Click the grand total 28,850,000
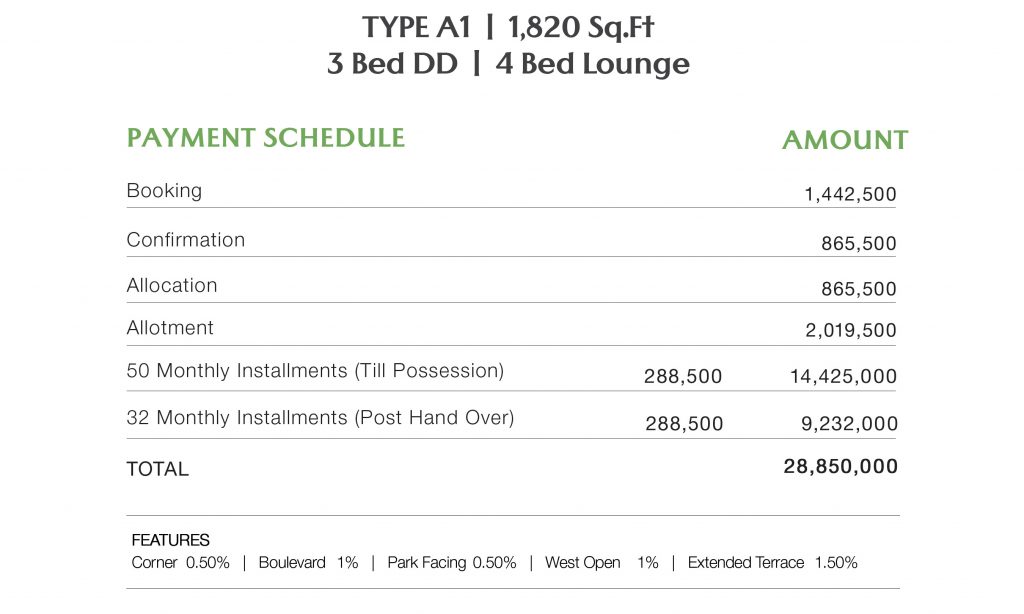The image size is (1024, 614). 840,467
